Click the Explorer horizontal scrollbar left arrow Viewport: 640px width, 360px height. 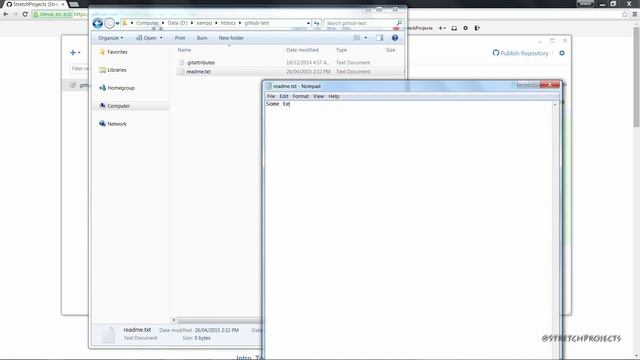[x=174, y=320]
